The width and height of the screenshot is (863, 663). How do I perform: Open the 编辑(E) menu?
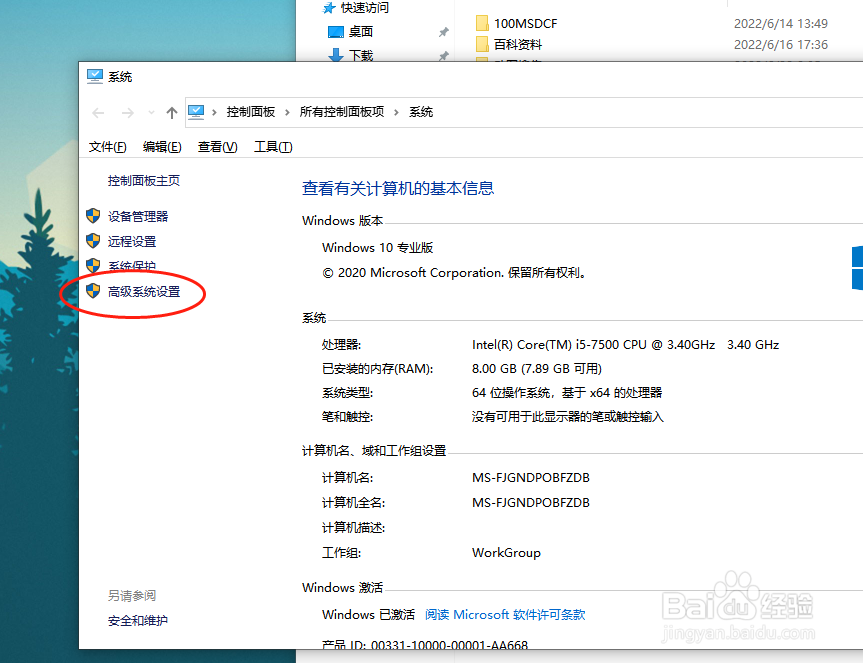click(x=162, y=147)
